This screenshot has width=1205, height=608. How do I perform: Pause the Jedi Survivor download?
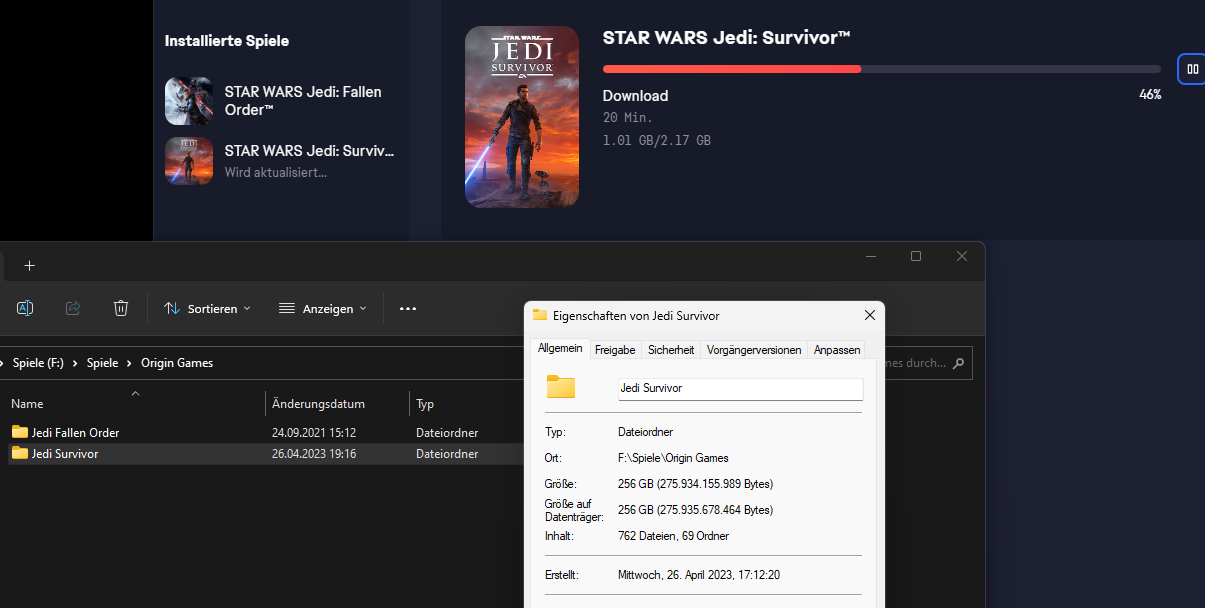(x=1192, y=69)
